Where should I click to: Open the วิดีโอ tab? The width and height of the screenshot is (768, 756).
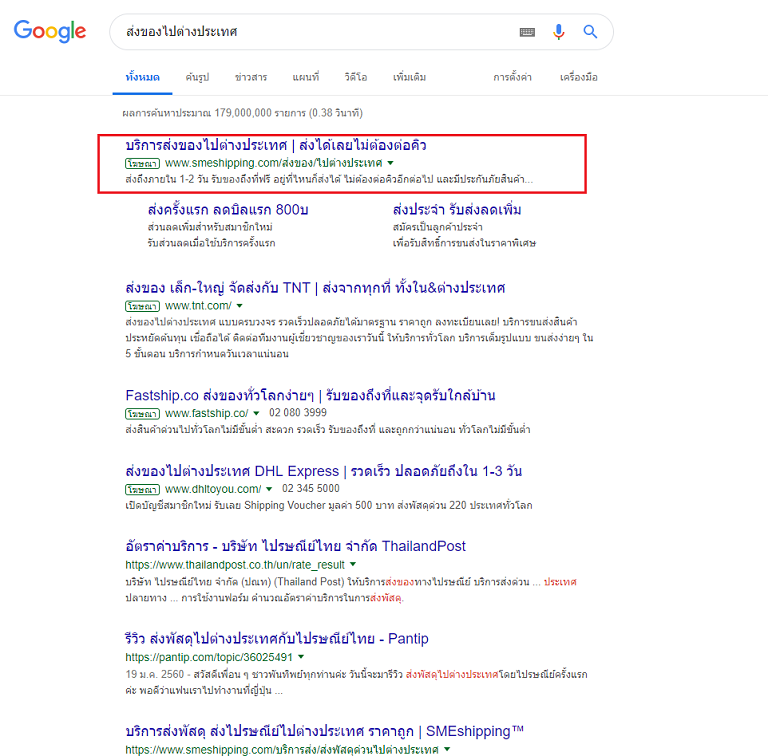pyautogui.click(x=356, y=77)
